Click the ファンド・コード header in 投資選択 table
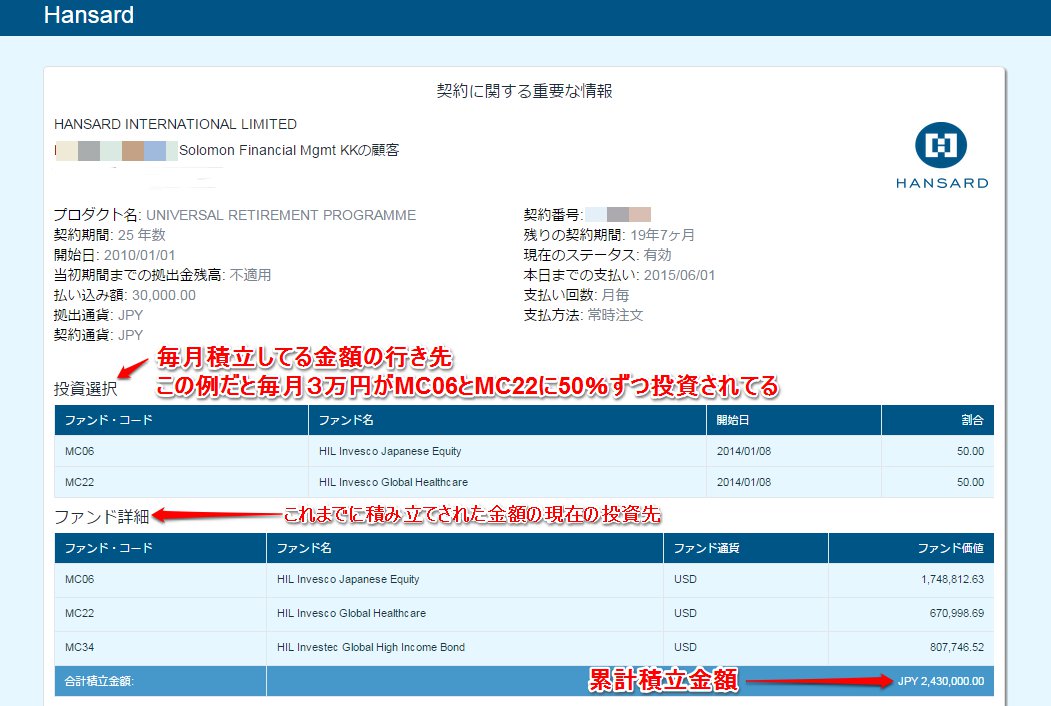 click(x=109, y=420)
